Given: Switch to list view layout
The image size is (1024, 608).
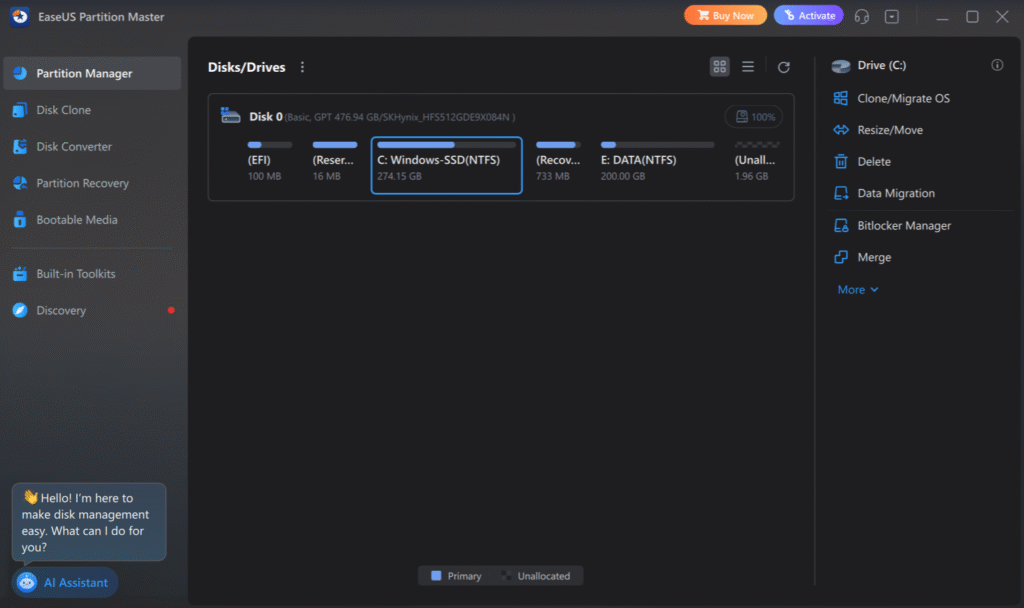Looking at the screenshot, I should click(748, 67).
